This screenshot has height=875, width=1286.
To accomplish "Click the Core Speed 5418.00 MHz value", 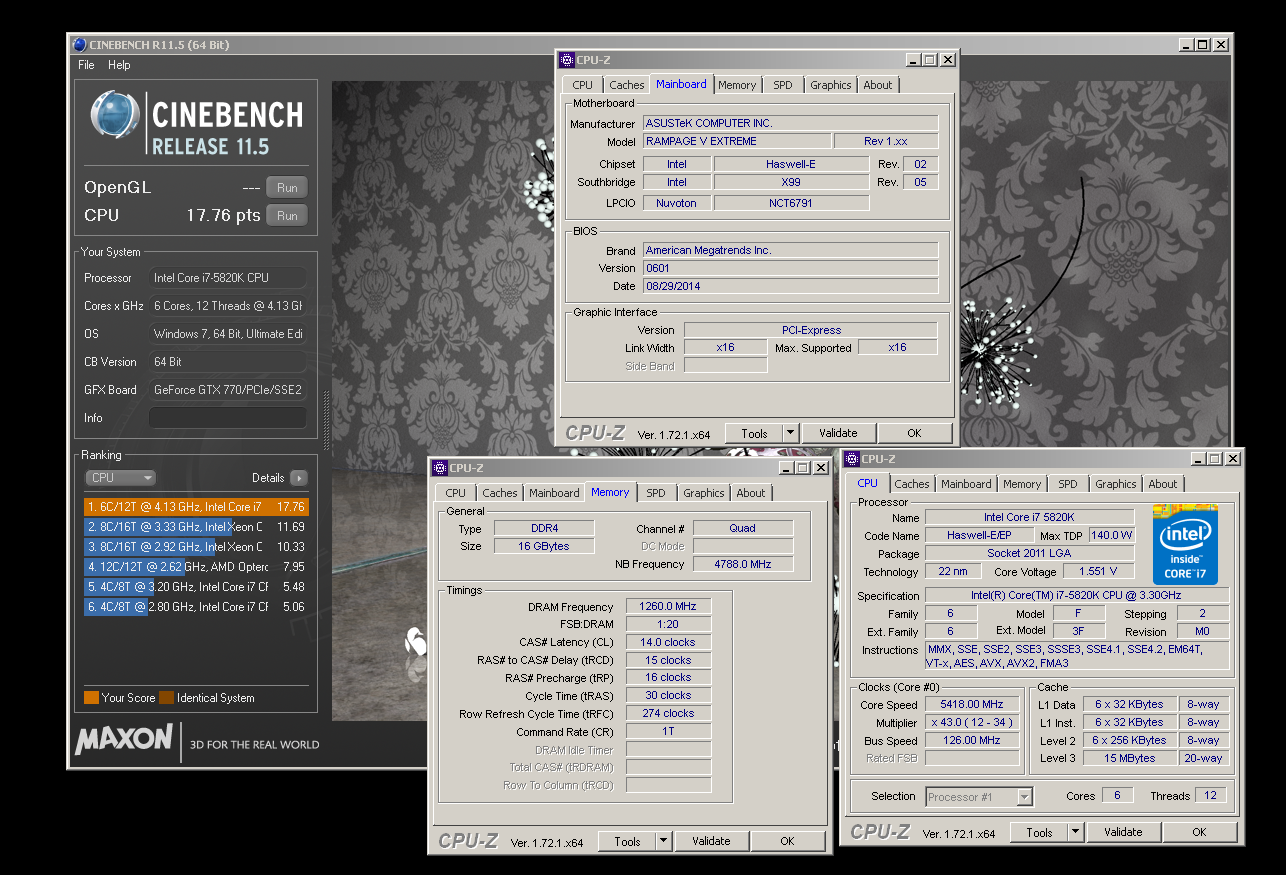I will pos(971,705).
